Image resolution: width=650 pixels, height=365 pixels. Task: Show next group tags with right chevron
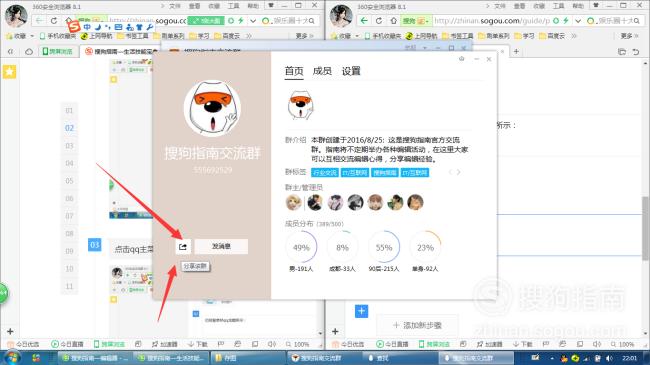click(458, 172)
